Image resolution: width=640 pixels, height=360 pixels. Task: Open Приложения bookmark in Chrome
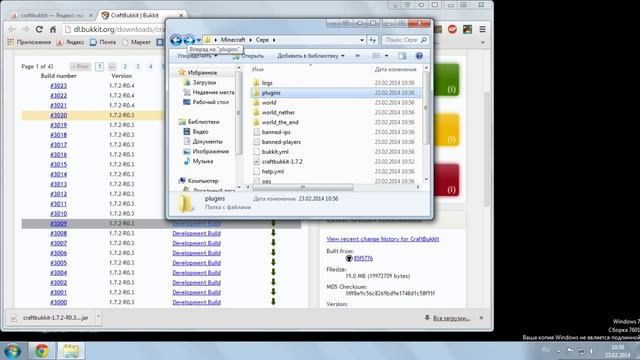pos(29,42)
